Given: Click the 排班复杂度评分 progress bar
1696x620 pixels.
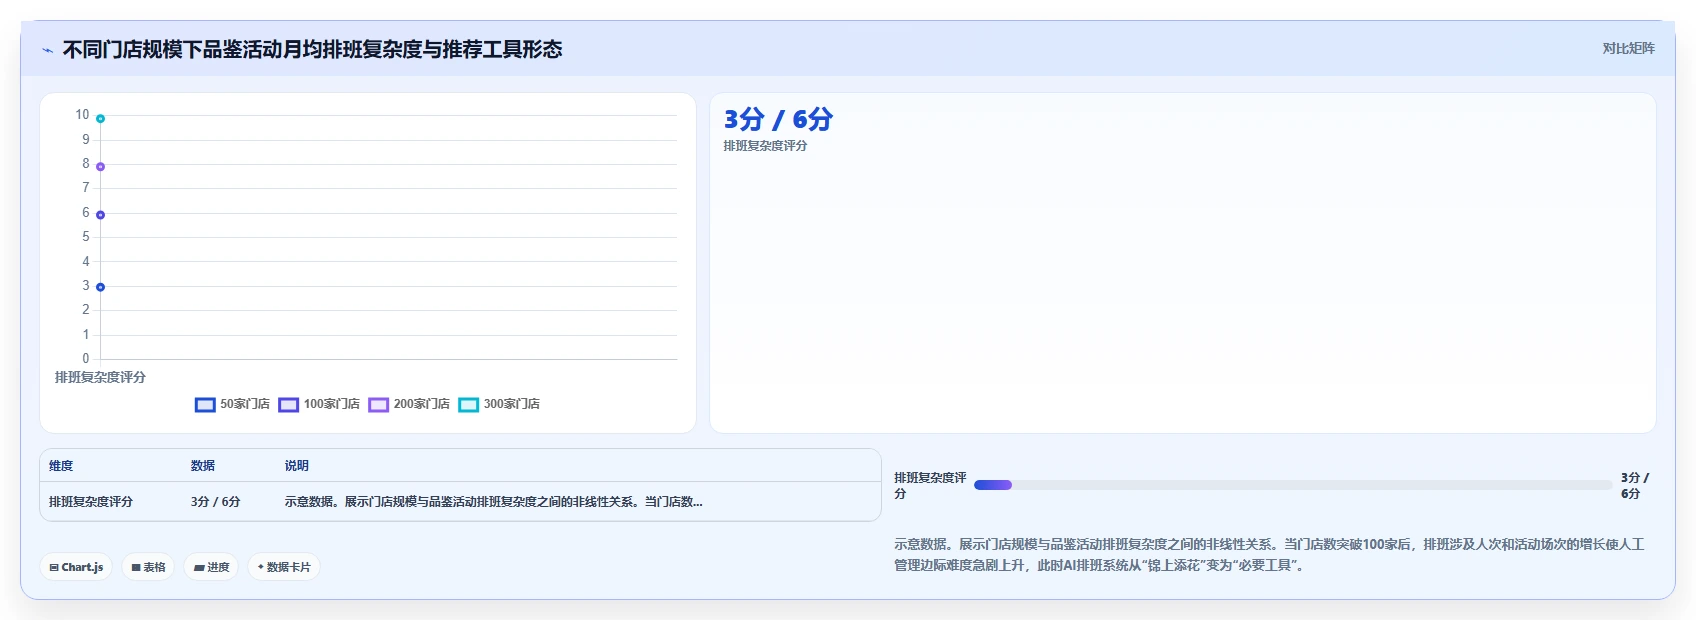Looking at the screenshot, I should pos(1292,485).
